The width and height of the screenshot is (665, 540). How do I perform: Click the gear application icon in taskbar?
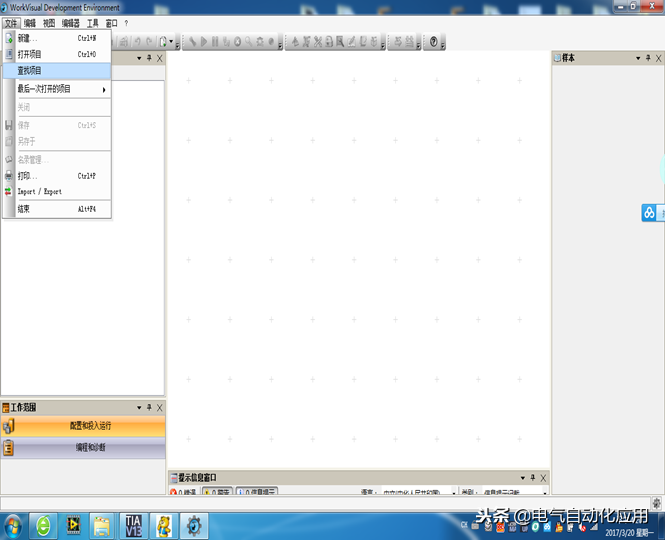coord(192,525)
